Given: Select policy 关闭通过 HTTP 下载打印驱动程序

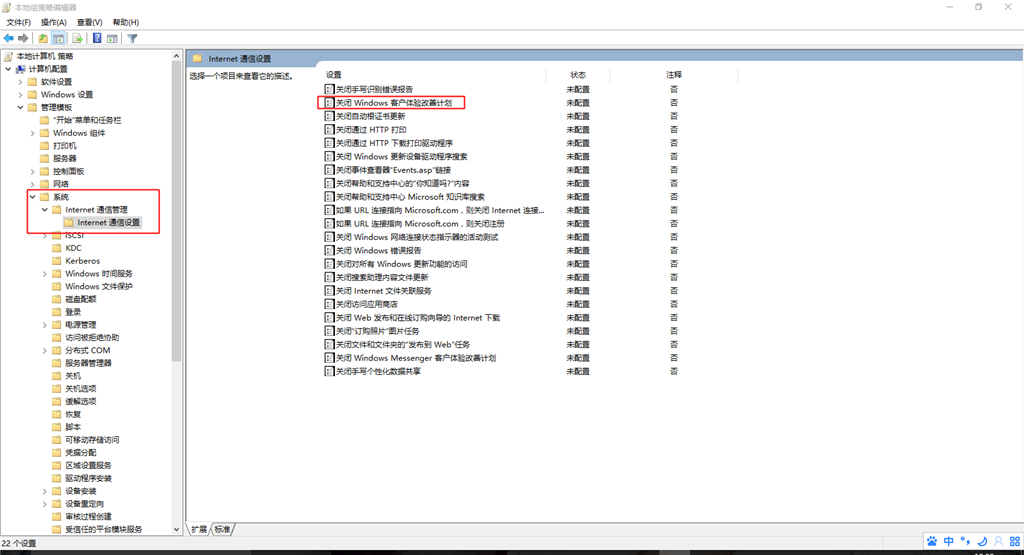Looking at the screenshot, I should [x=394, y=143].
